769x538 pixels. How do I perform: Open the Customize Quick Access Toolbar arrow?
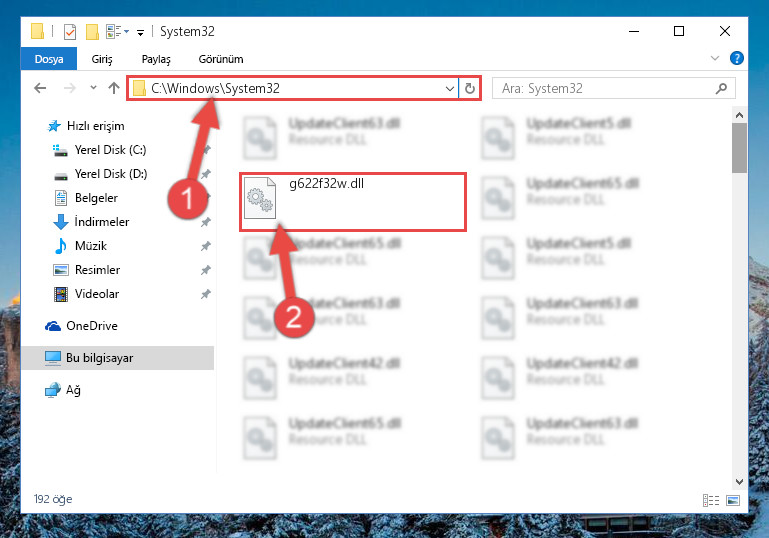[x=140, y=33]
